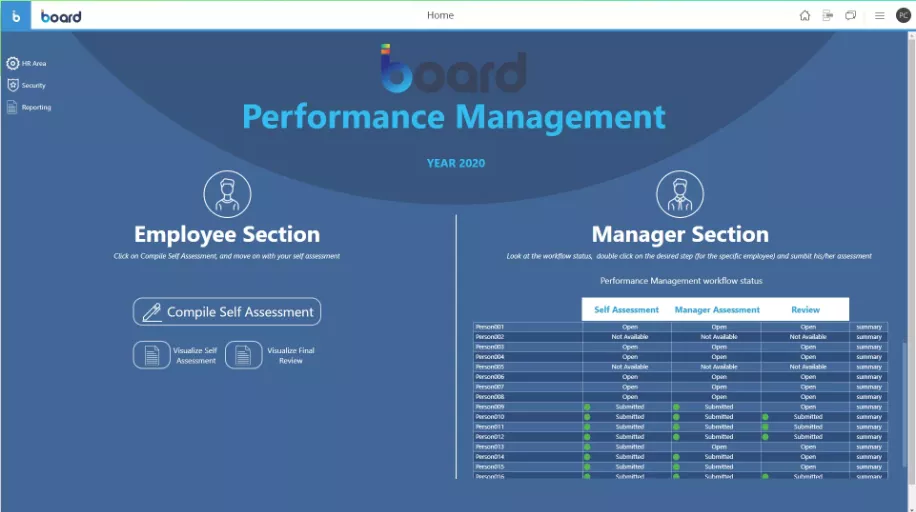
Task: Go to Home via the house icon
Action: pyautogui.click(x=804, y=16)
